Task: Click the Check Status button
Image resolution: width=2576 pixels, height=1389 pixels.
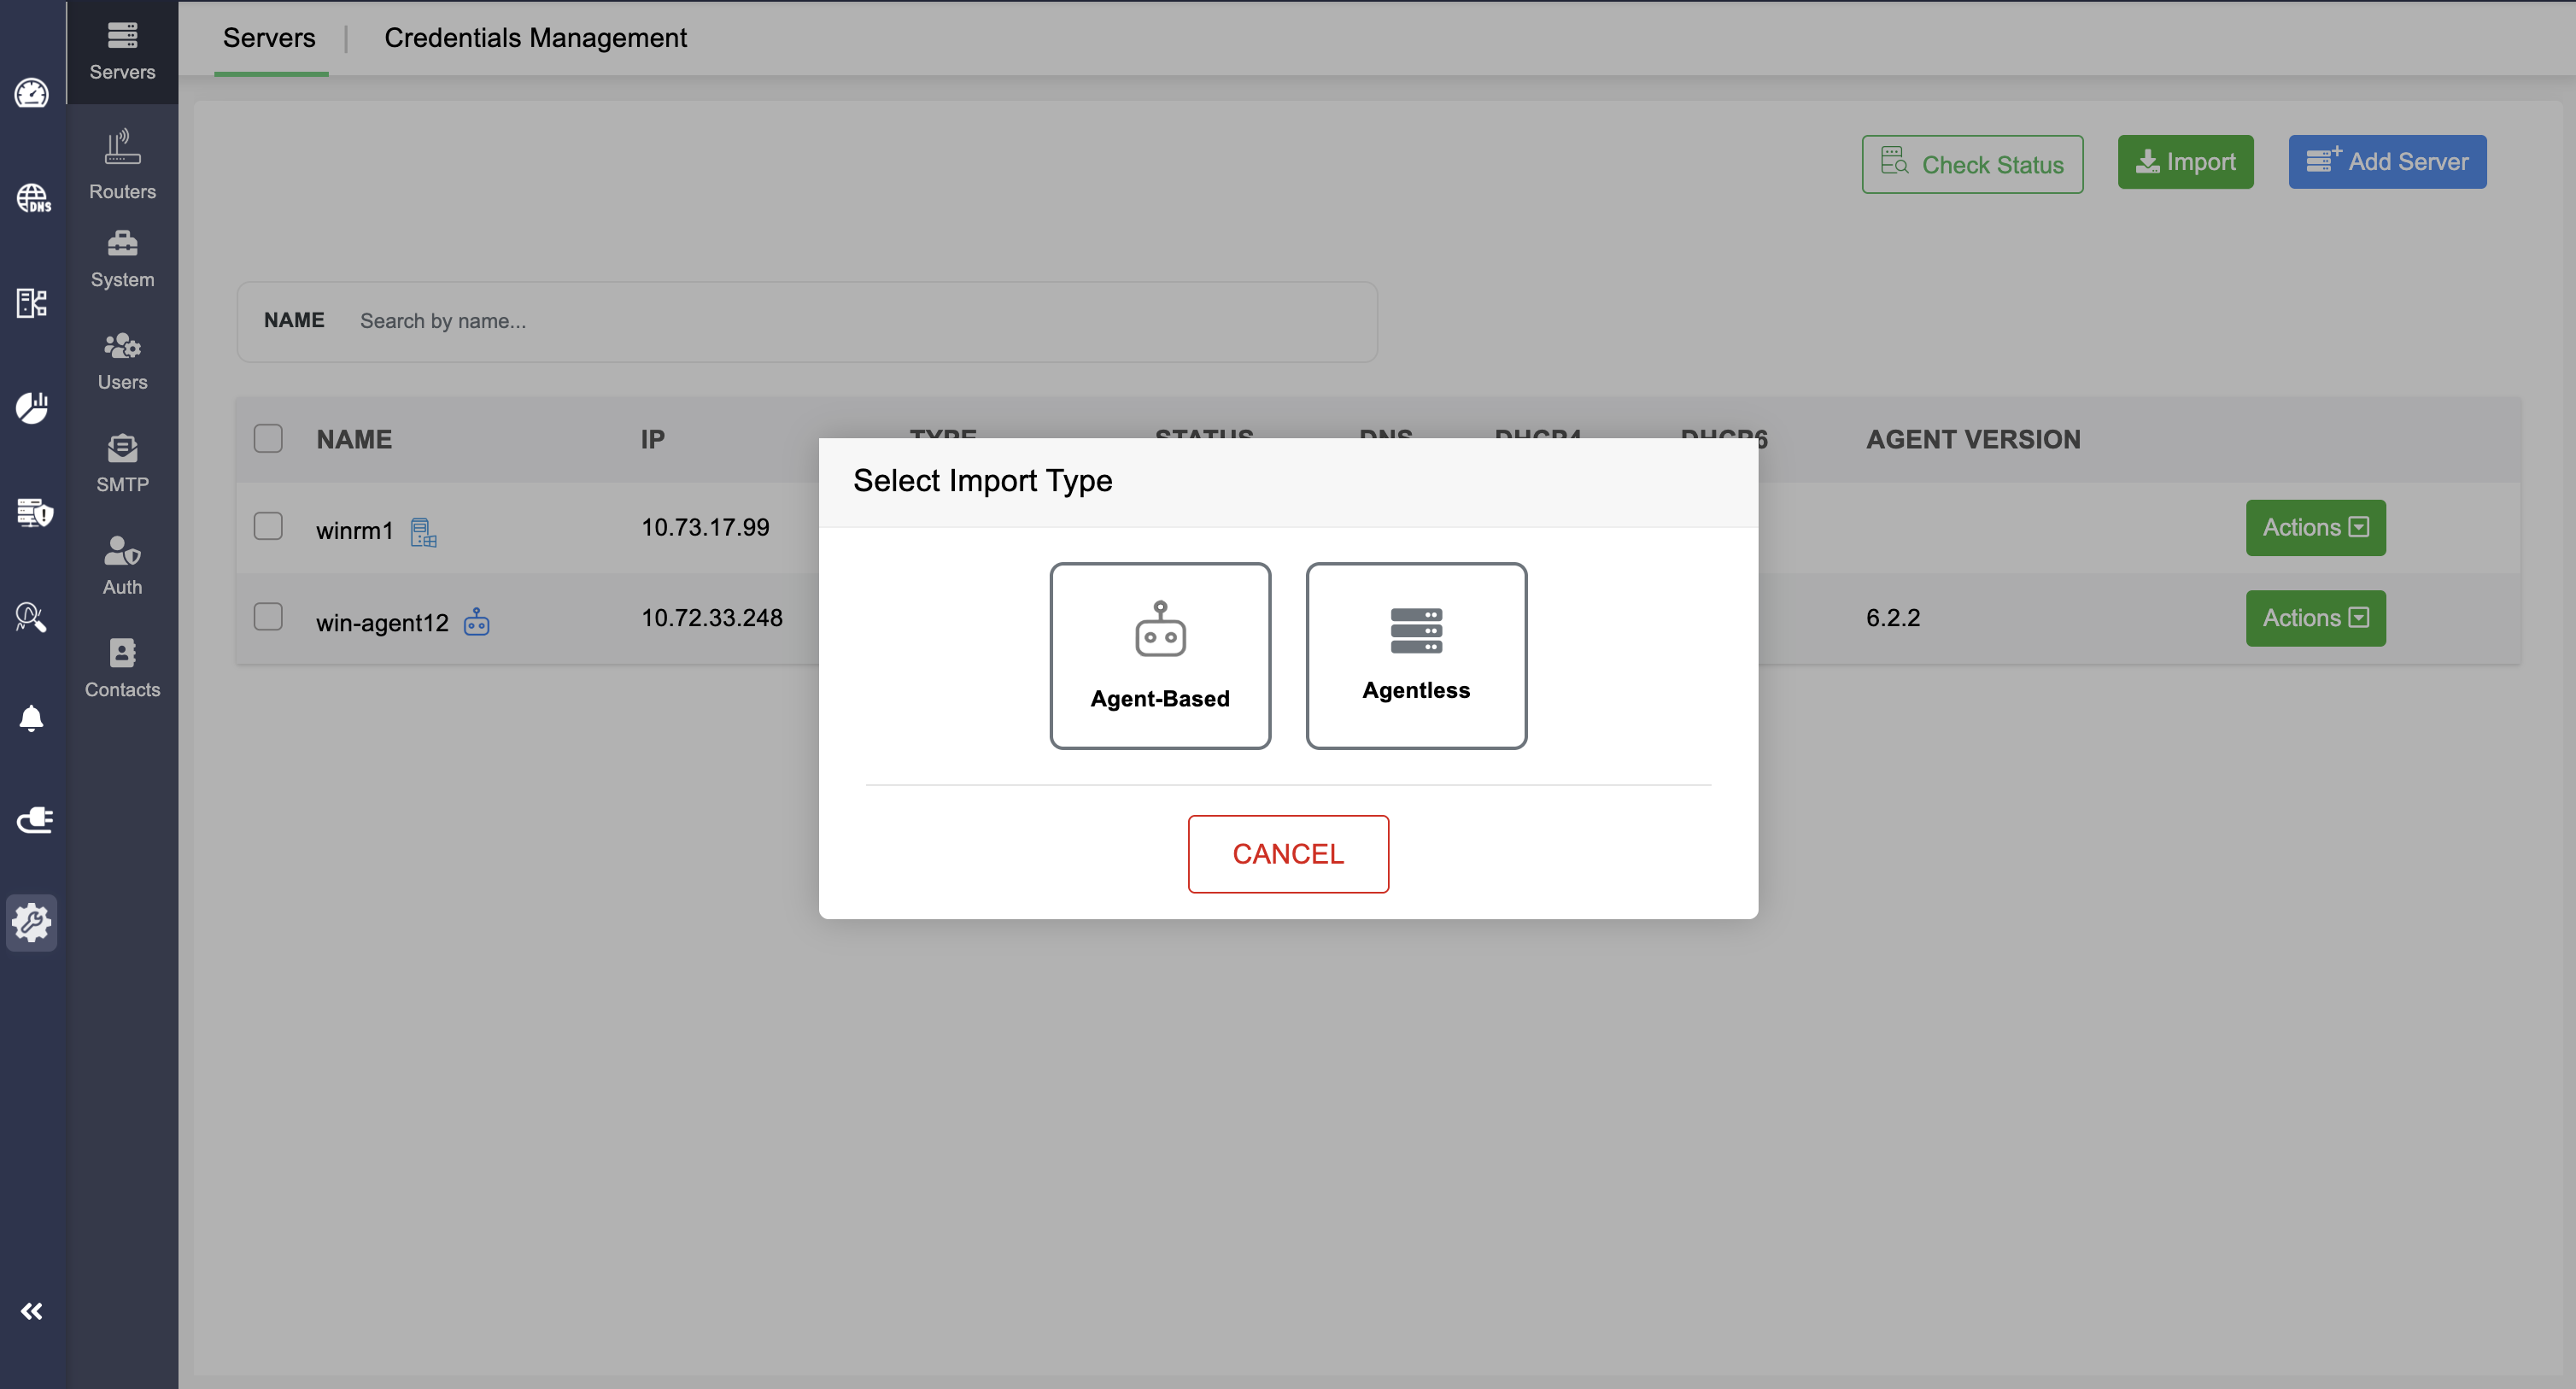Action: click(x=1972, y=164)
